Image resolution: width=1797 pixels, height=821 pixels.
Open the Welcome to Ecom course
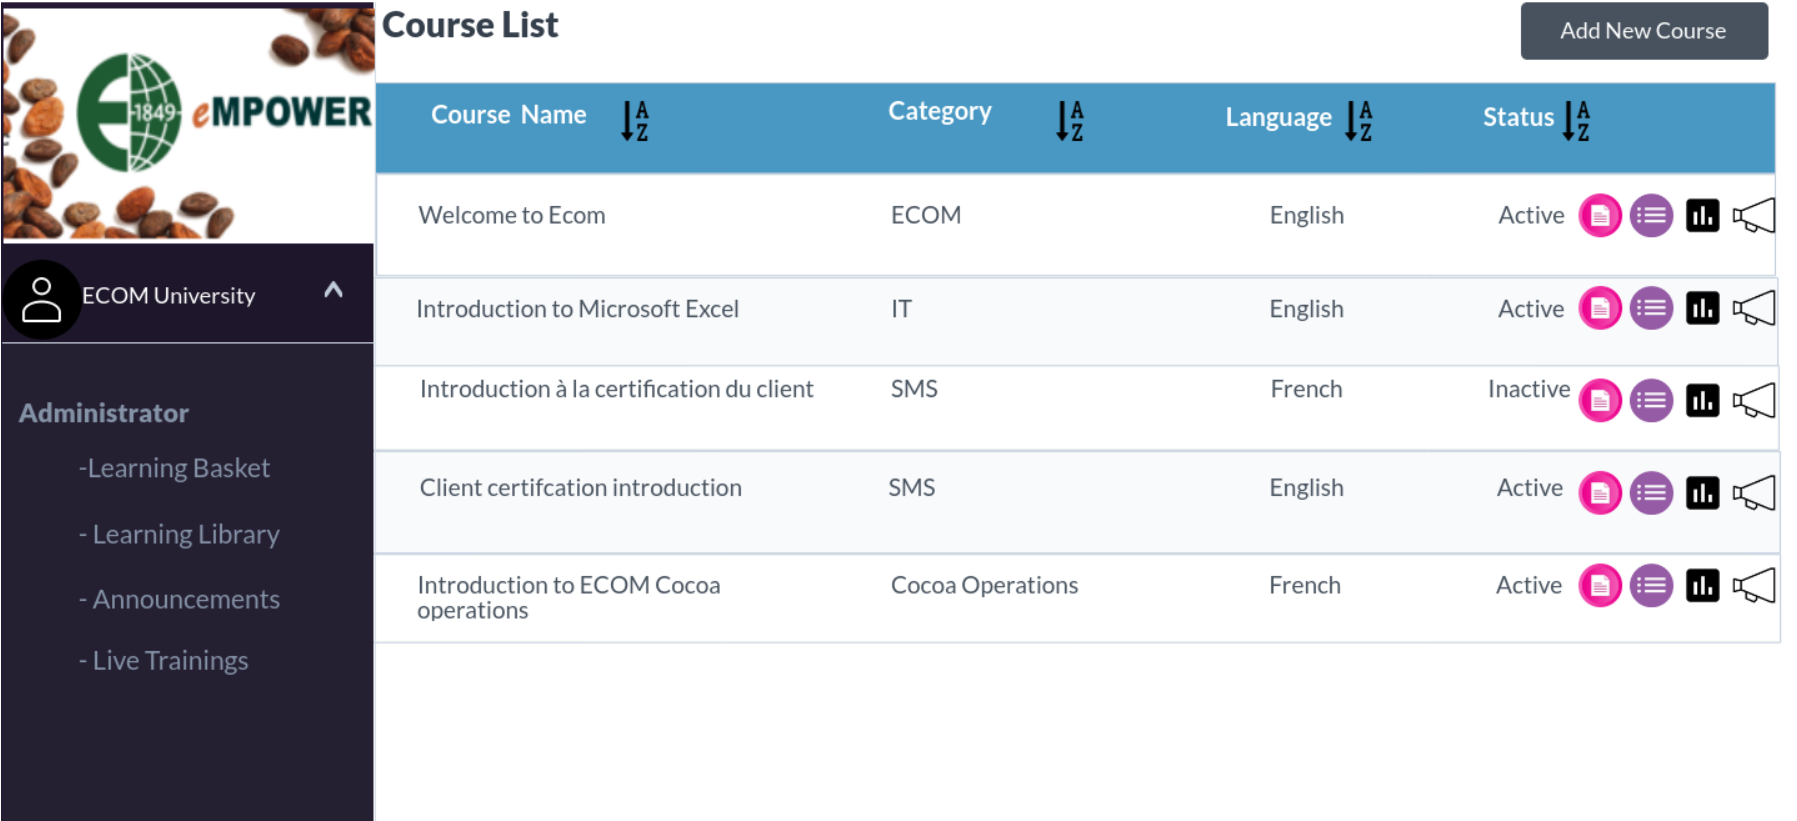[x=512, y=215]
